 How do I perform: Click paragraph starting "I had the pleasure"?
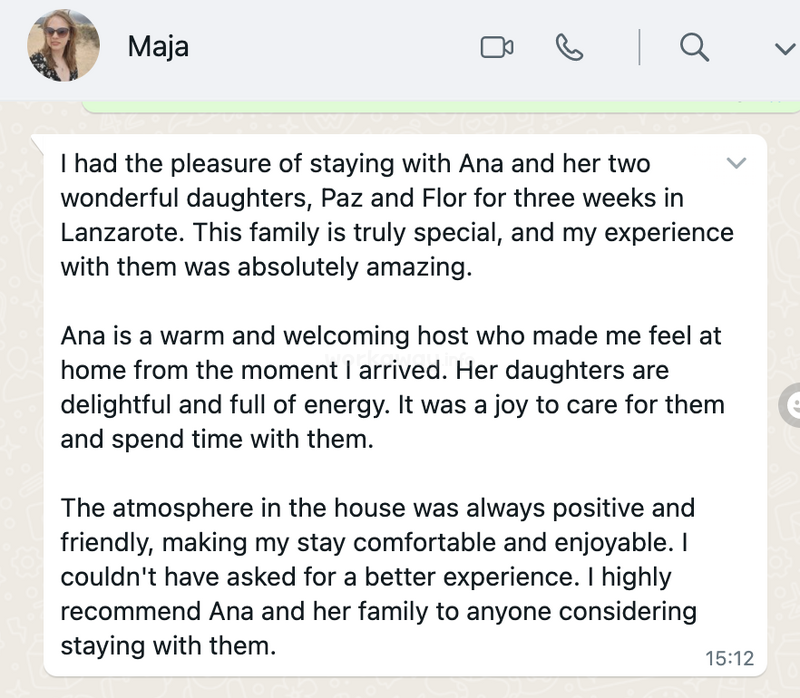click(x=397, y=215)
